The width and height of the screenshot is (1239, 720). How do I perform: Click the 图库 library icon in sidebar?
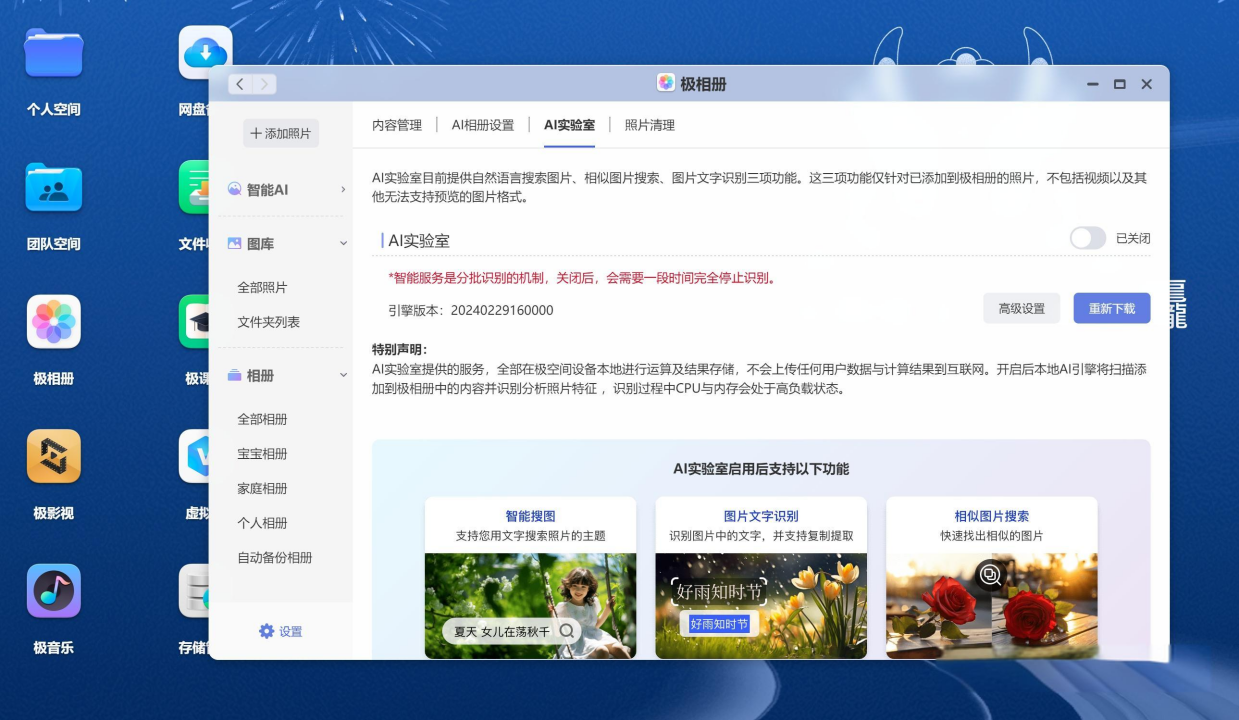(x=232, y=242)
